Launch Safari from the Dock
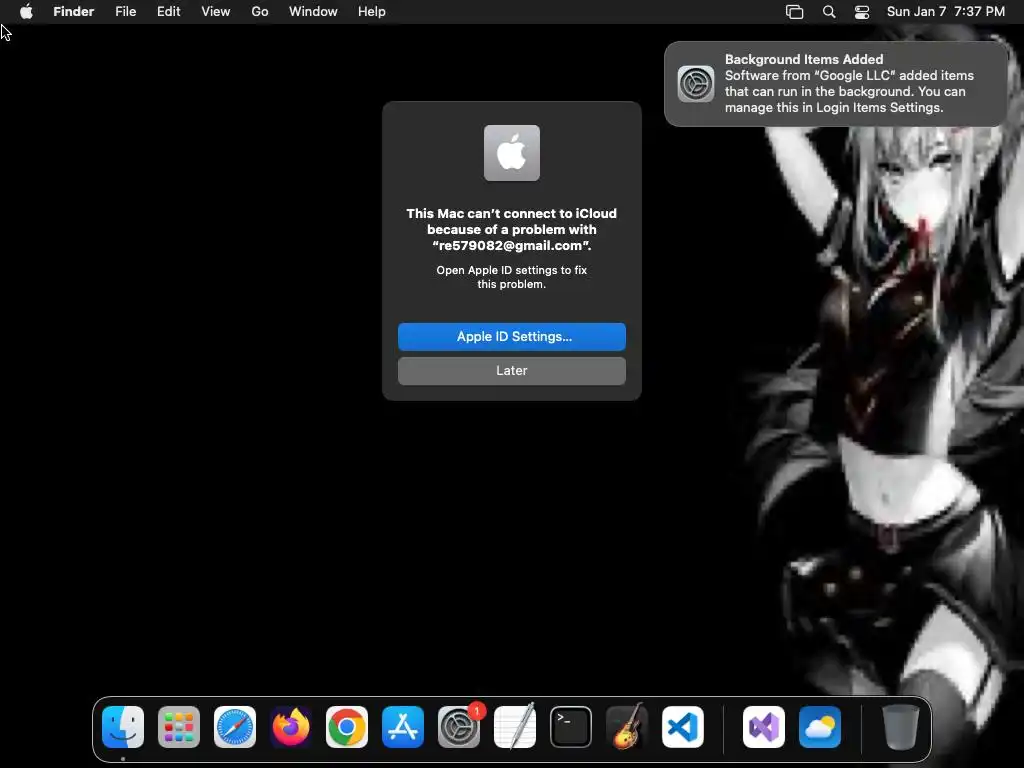The height and width of the screenshot is (768, 1024). pyautogui.click(x=235, y=727)
